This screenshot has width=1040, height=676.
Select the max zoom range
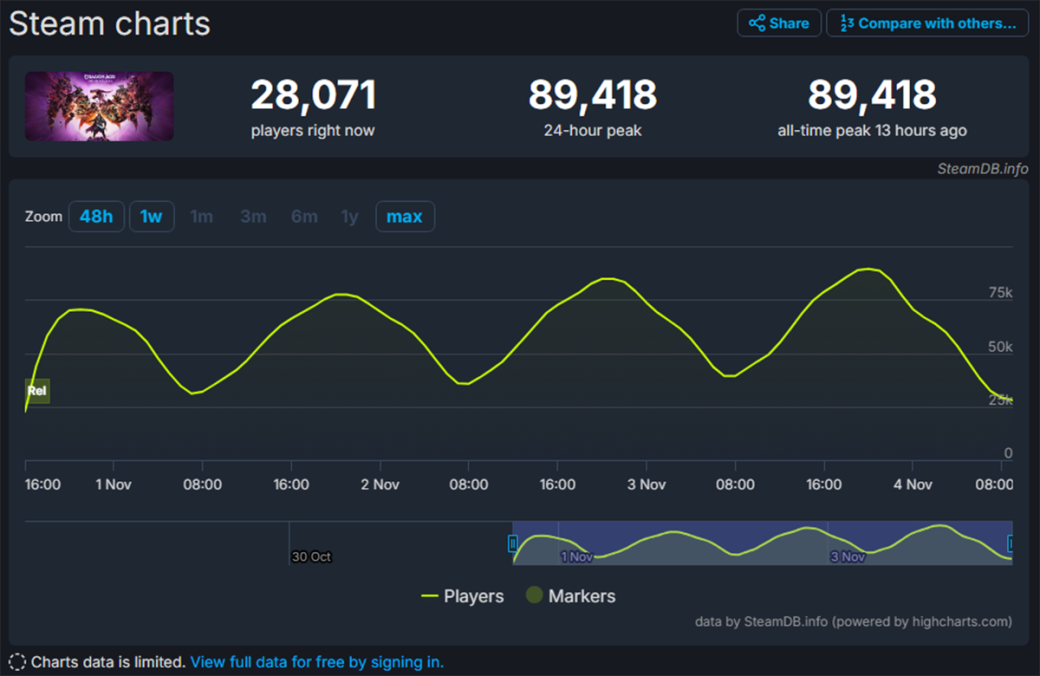(405, 216)
